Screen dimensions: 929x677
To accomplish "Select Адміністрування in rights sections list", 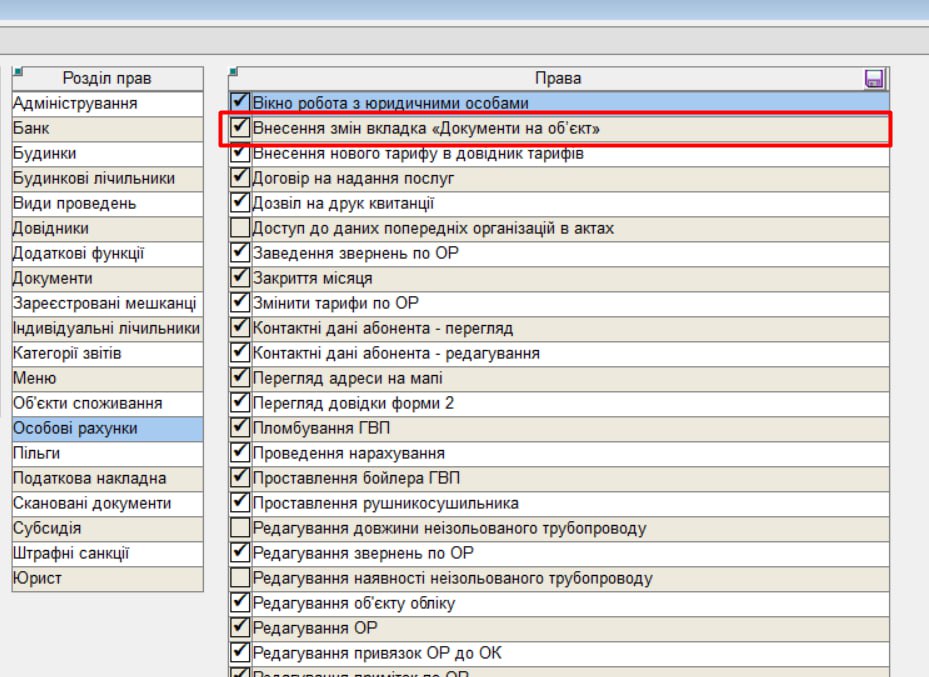I will 75,103.
